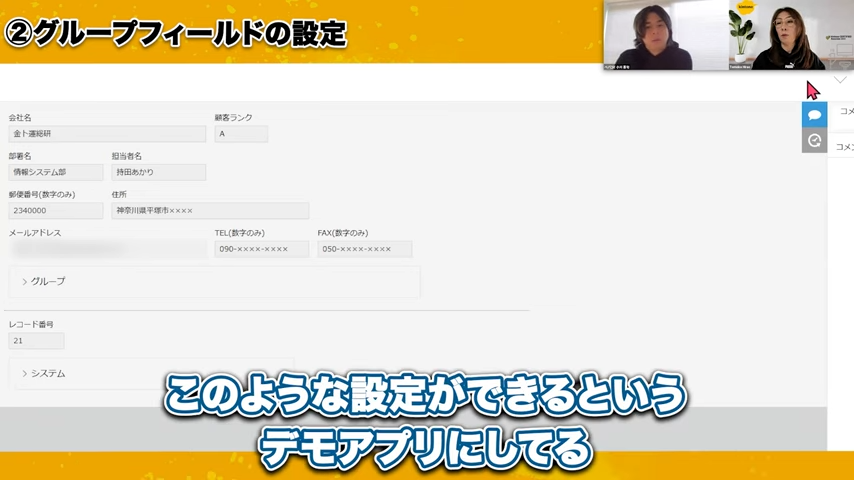Viewport: 854px width, 480px height.
Task: Collapse the side panel with the chevron
Action: tap(840, 80)
